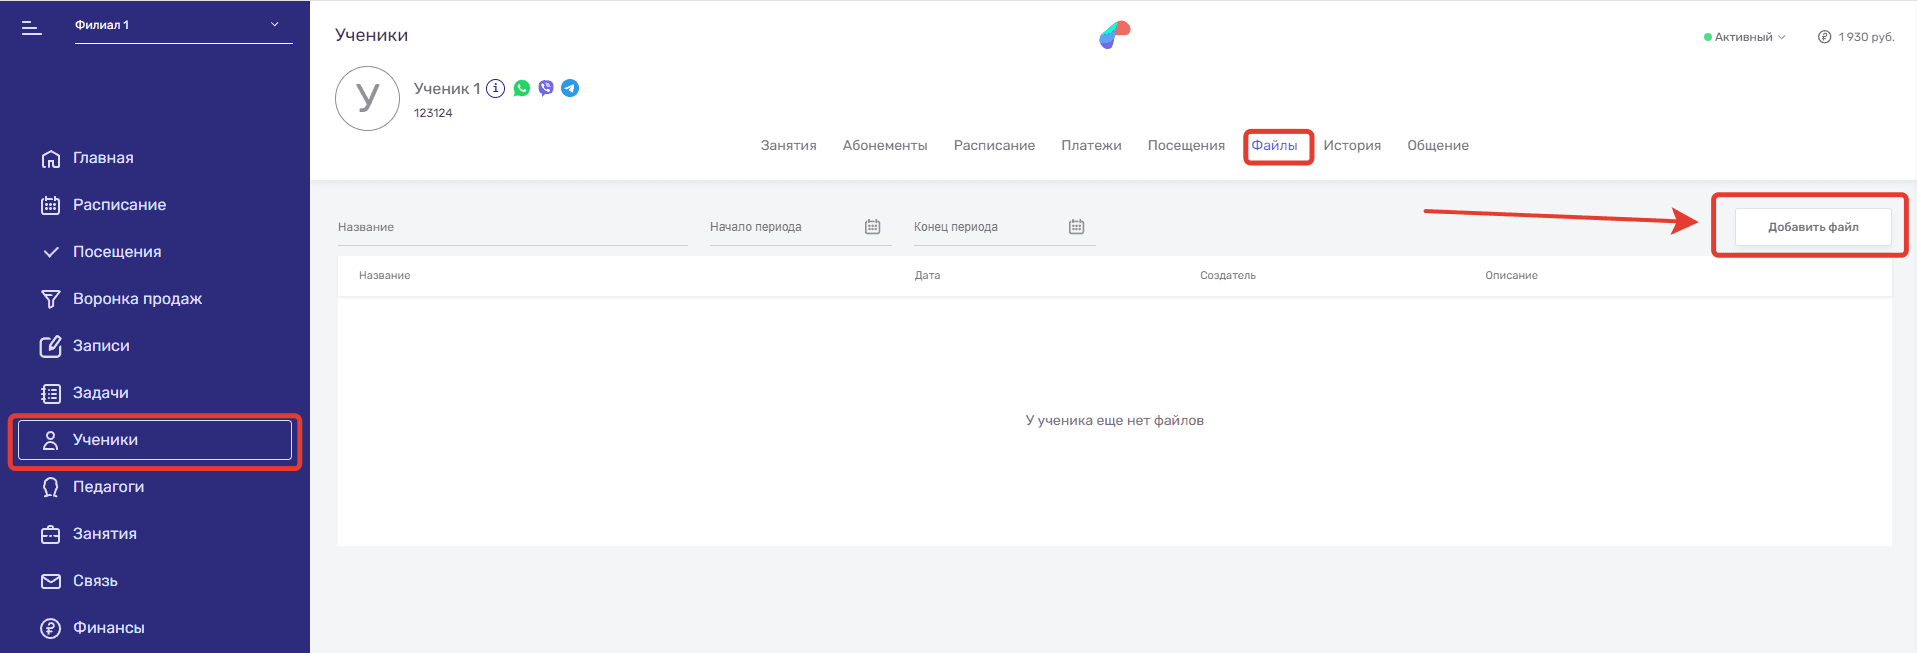The width and height of the screenshot is (1917, 653).
Task: Open calendar picker for Начало периода
Action: [872, 227]
